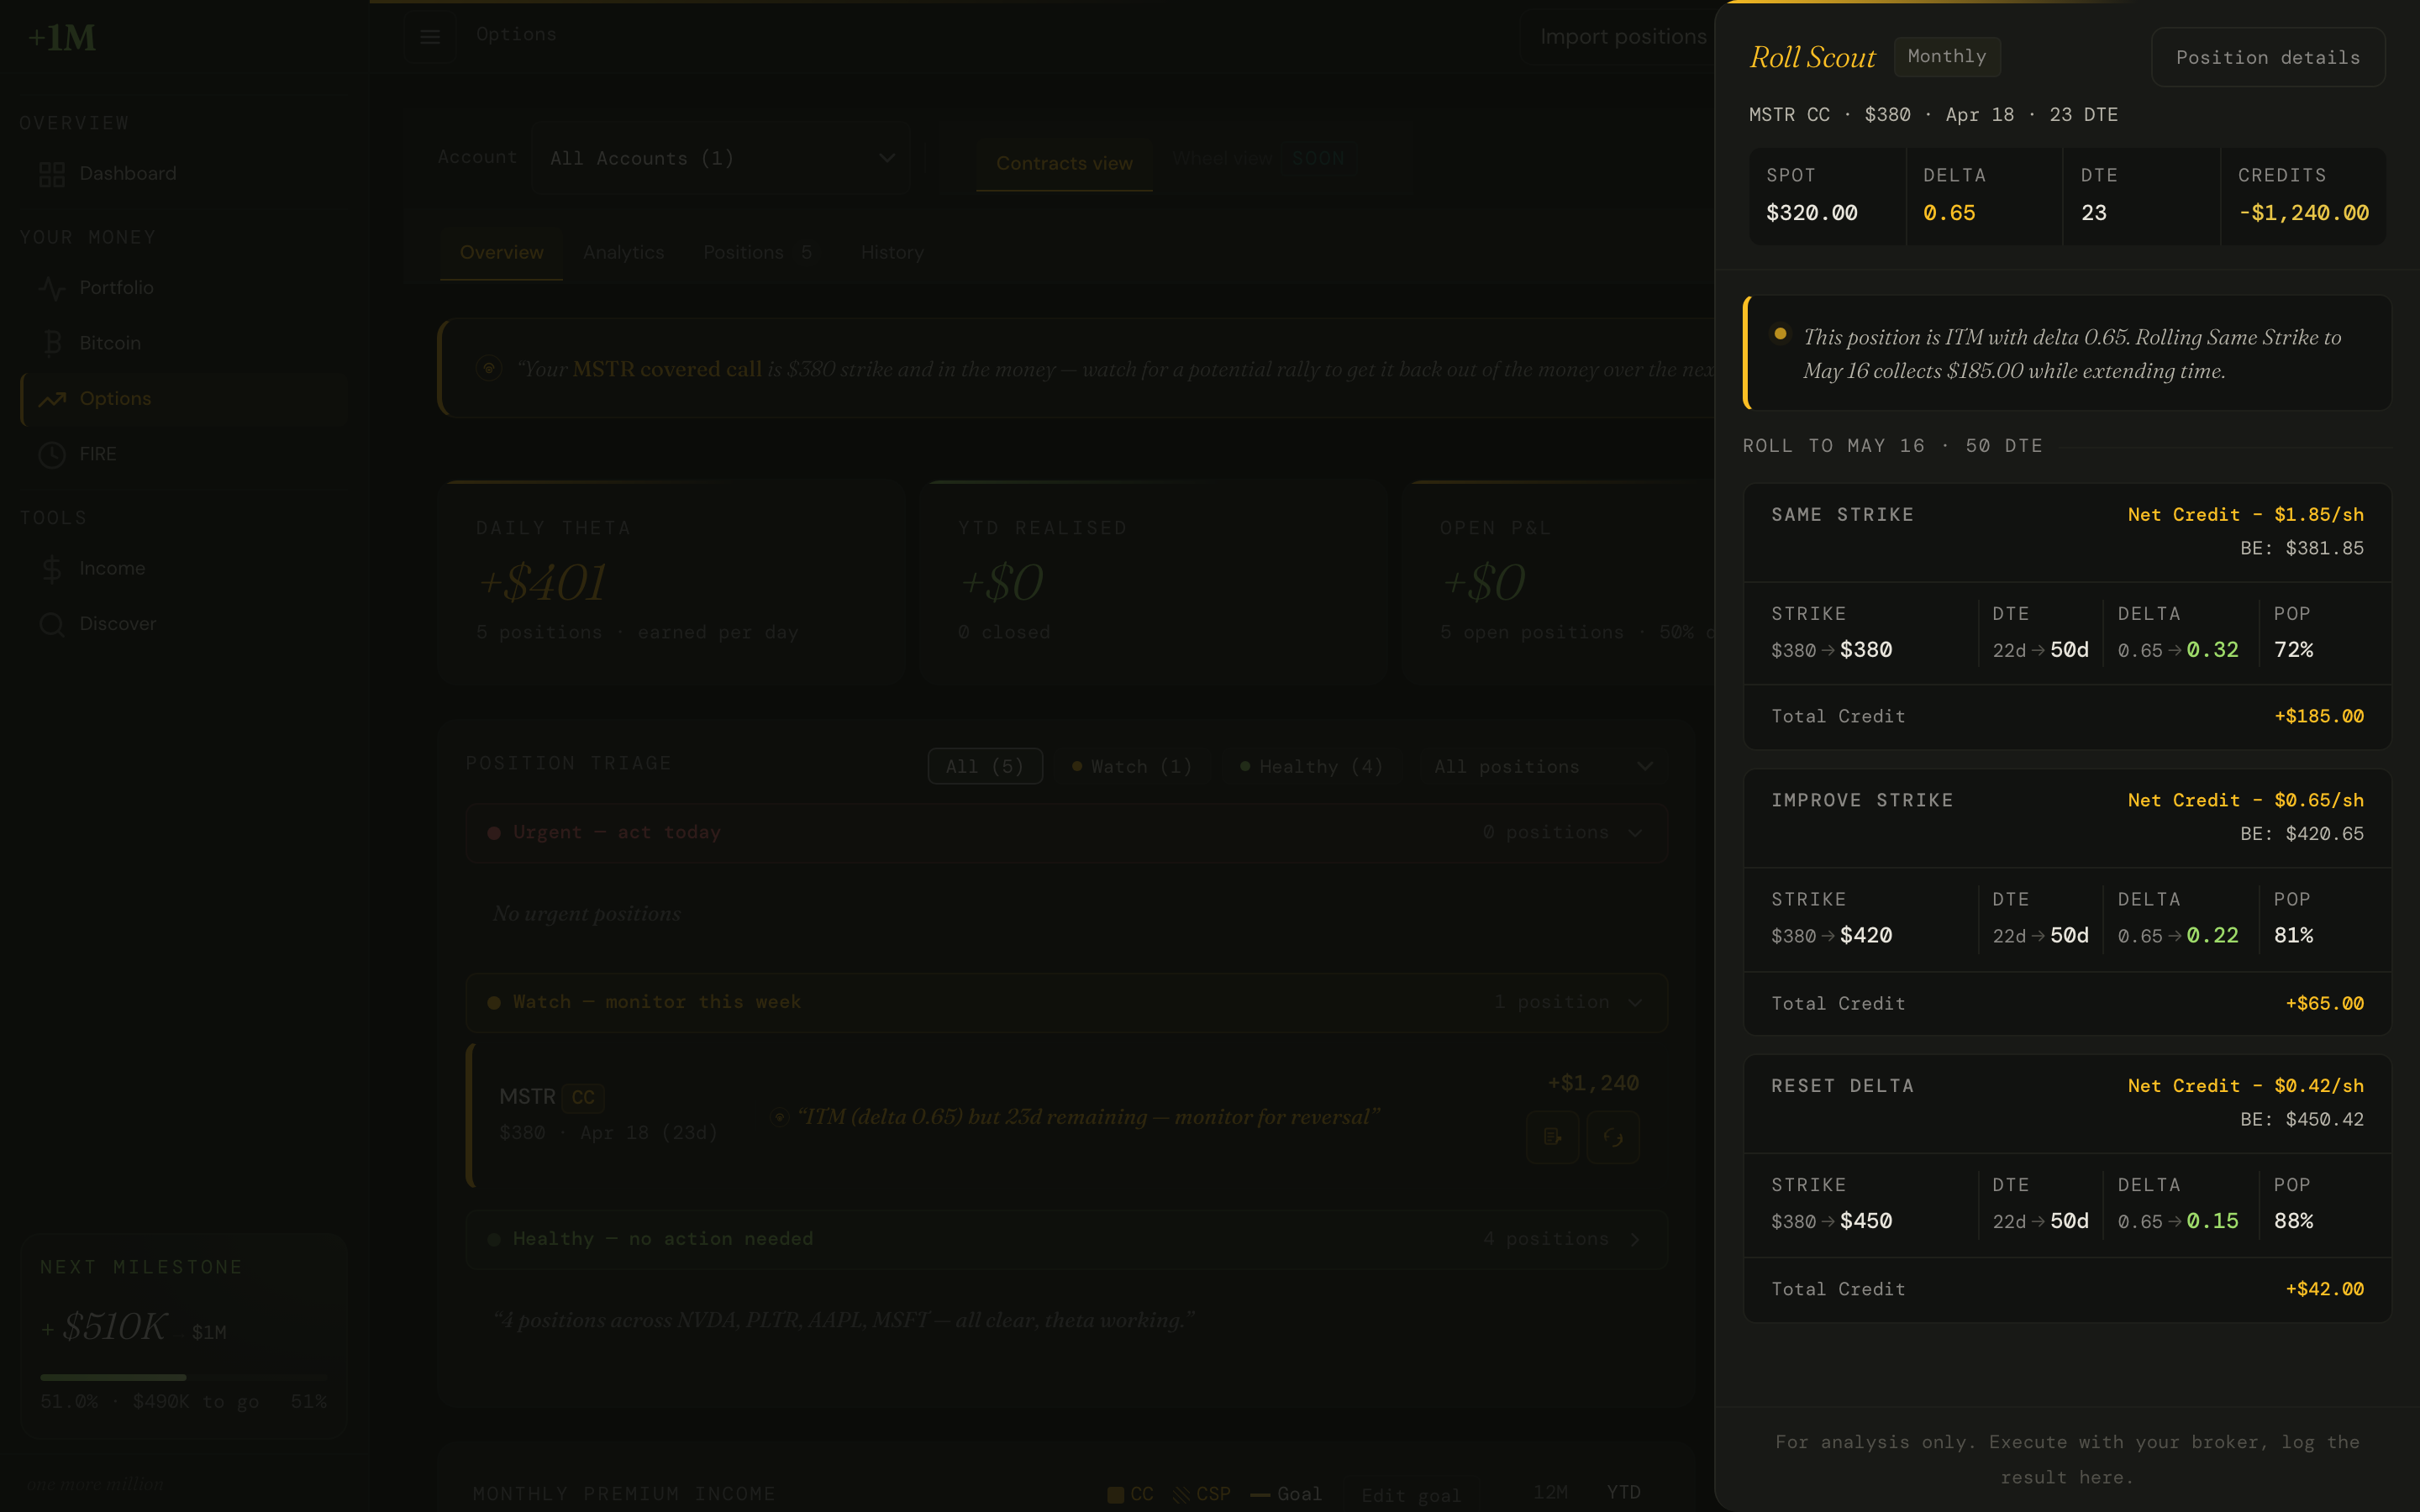This screenshot has width=2420, height=1512.
Task: Open the Overview tab
Action: [x=502, y=253]
